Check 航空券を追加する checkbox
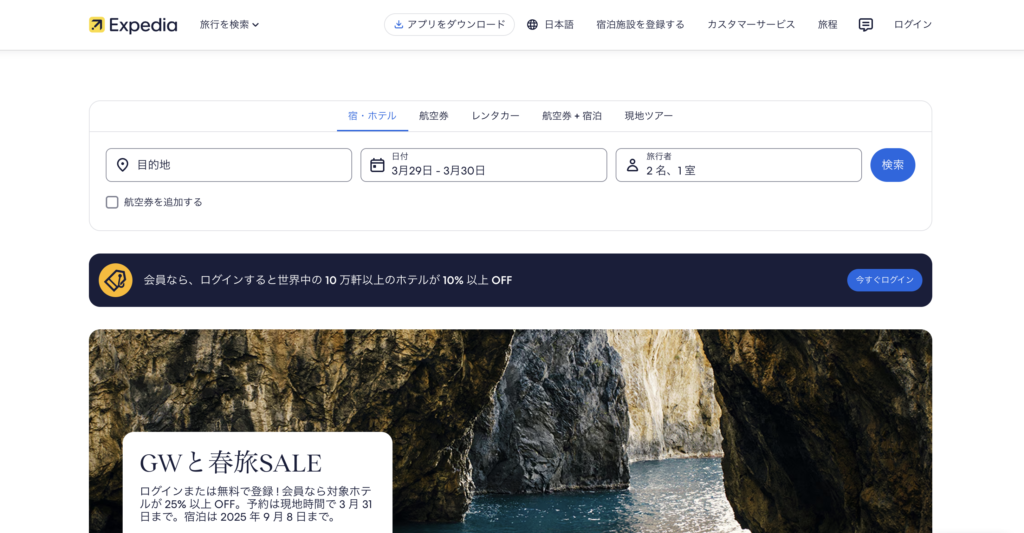Image resolution: width=1024 pixels, height=533 pixels. (112, 202)
